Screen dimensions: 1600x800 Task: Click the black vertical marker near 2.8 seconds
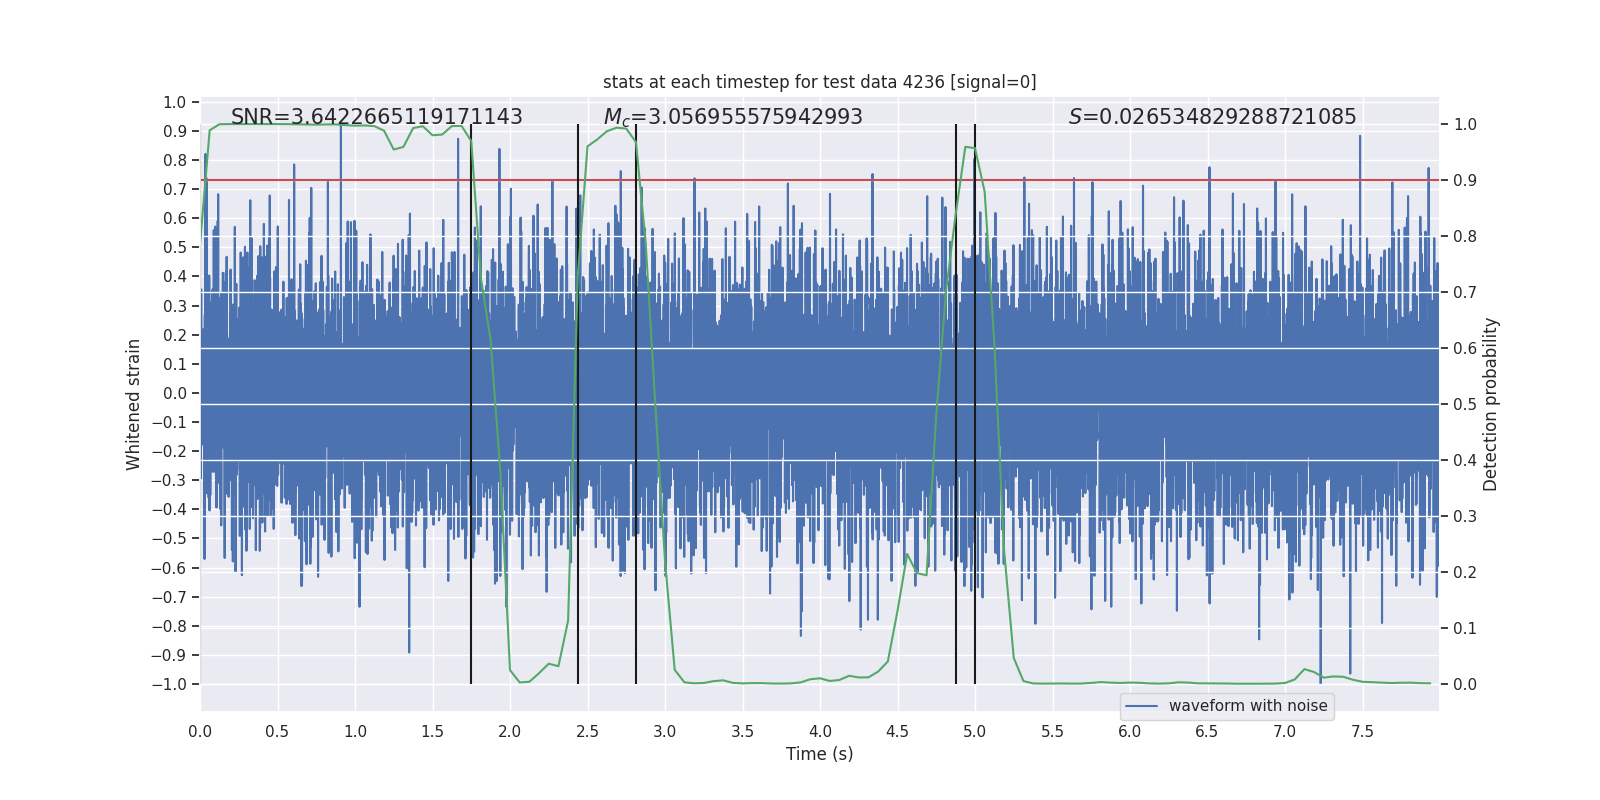tap(636, 404)
